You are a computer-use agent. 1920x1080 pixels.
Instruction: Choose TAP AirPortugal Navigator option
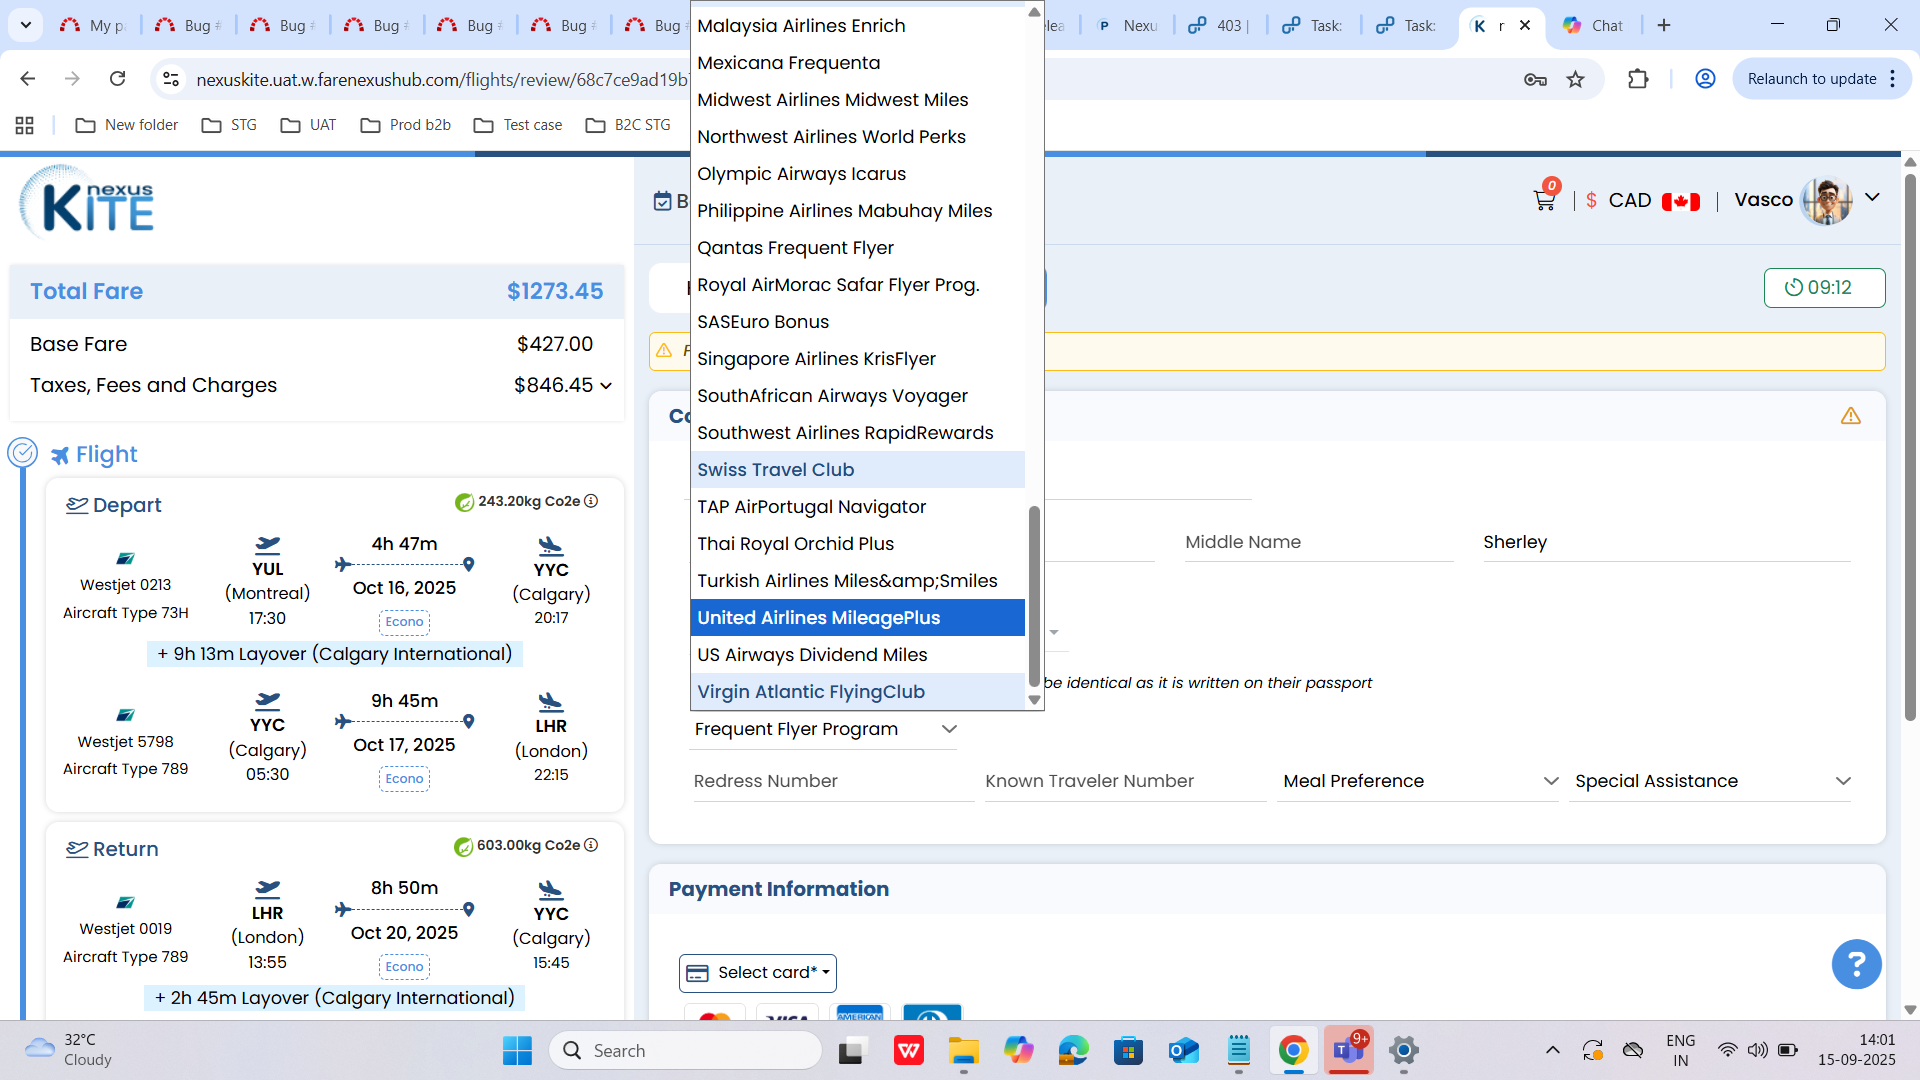pos(857,507)
